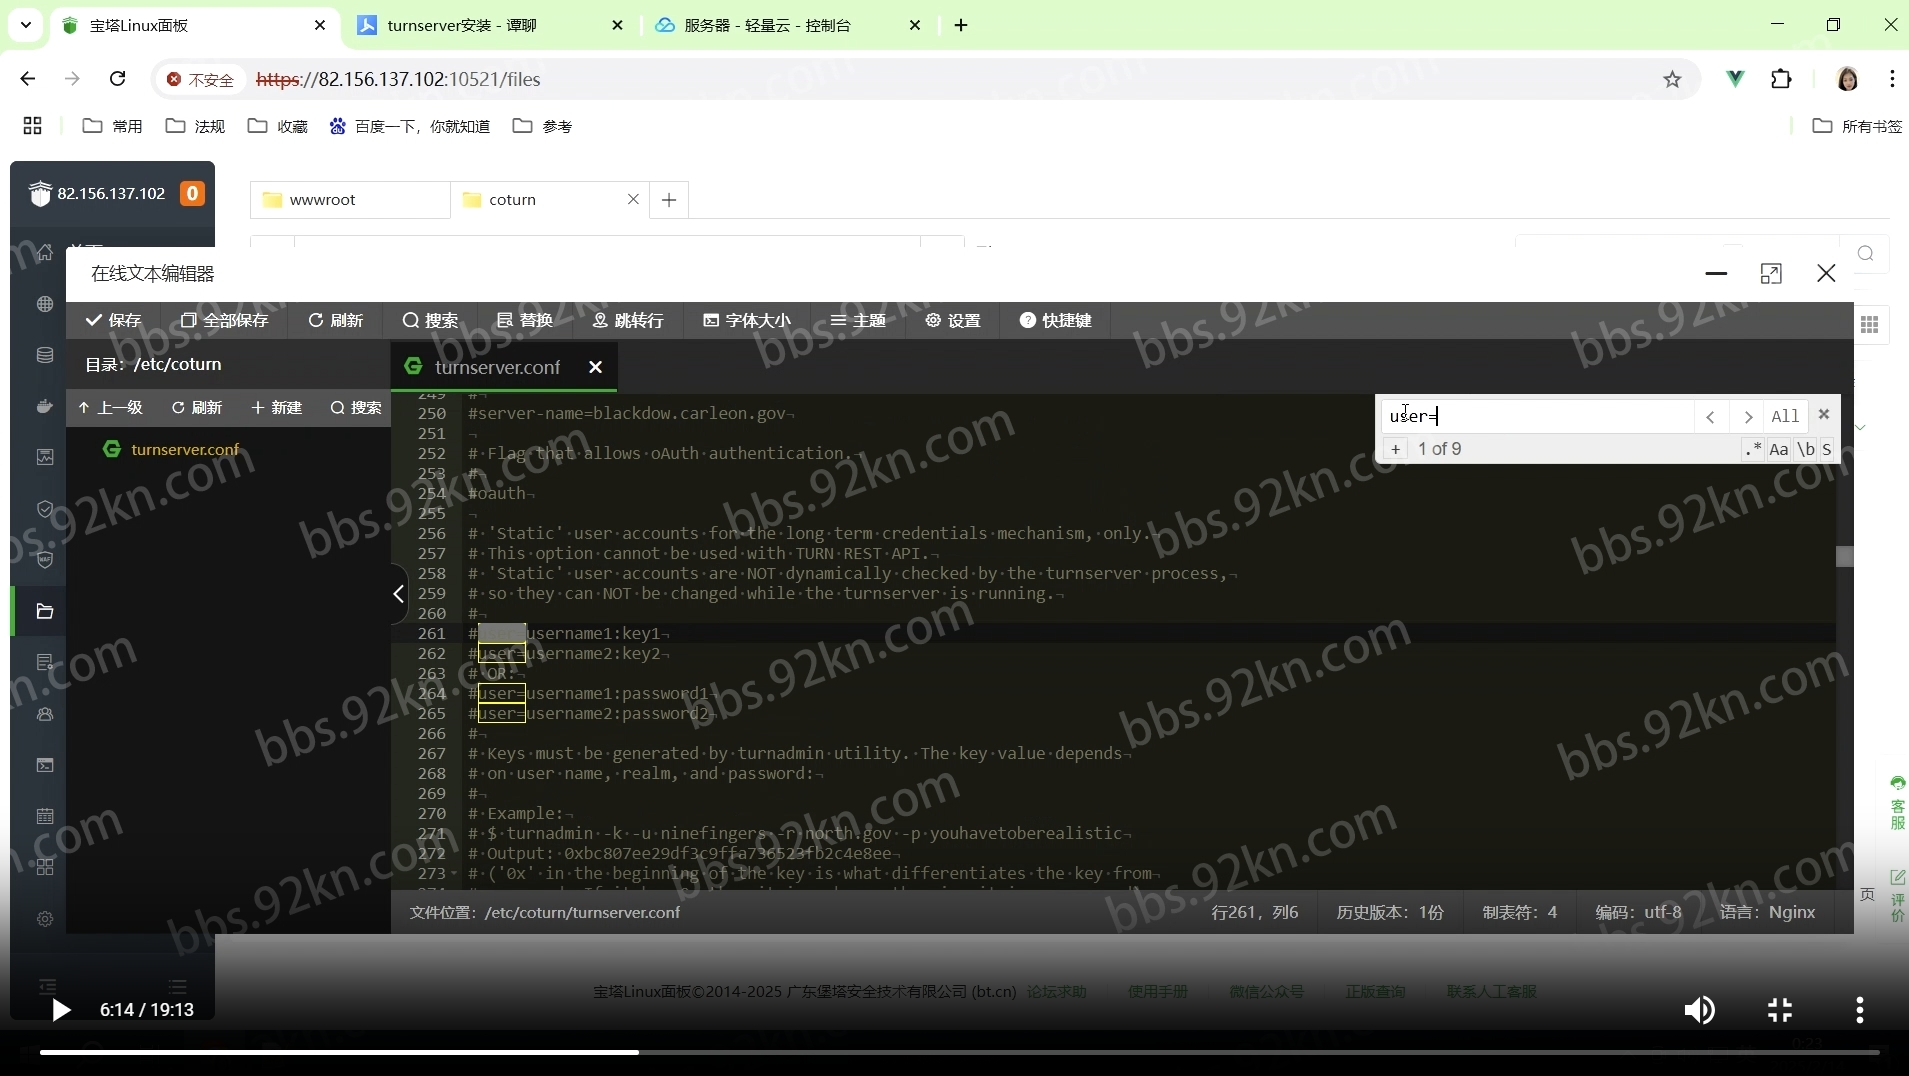Collapse code fold arrow at line 273
Screen dimensions: 1909x1076
(x=456, y=873)
